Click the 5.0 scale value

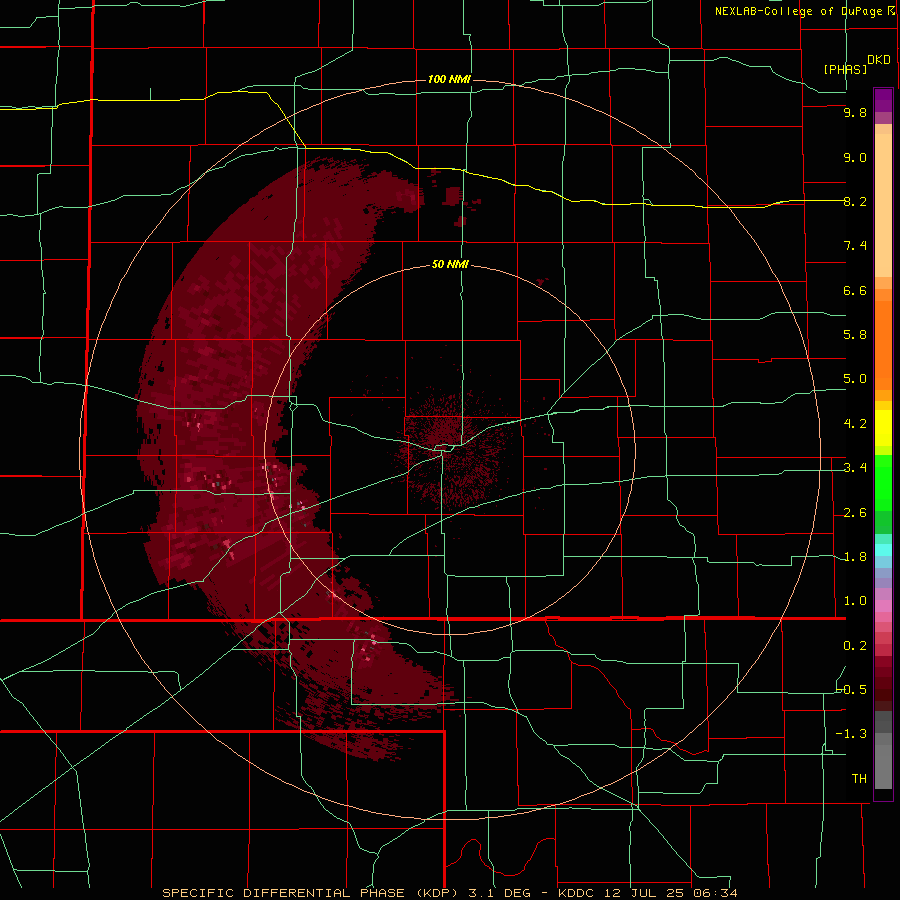[855, 379]
